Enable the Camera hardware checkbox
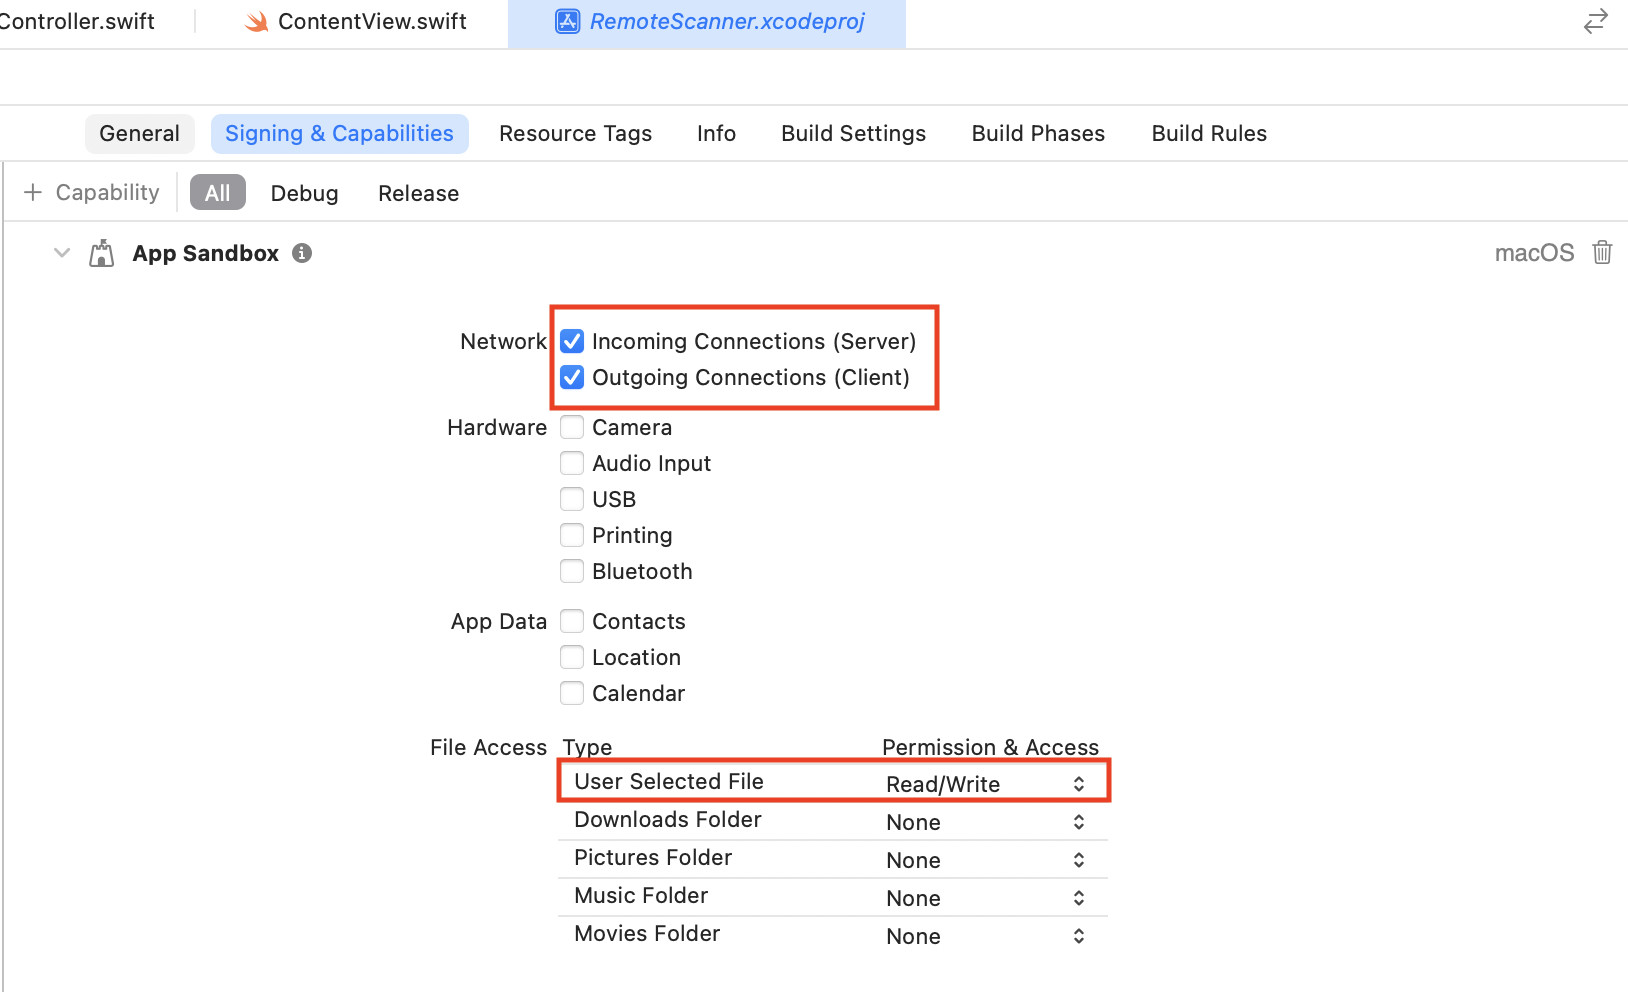 tap(572, 427)
